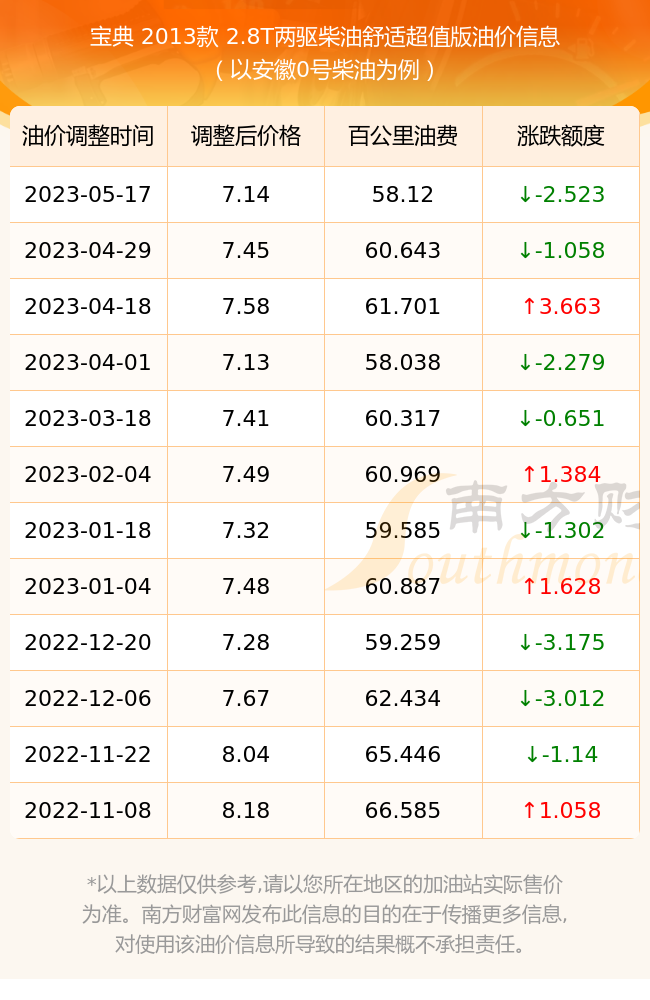Image resolution: width=650 pixels, height=1000 pixels.
Task: Click the 8.18 price cell
Action: (x=246, y=811)
